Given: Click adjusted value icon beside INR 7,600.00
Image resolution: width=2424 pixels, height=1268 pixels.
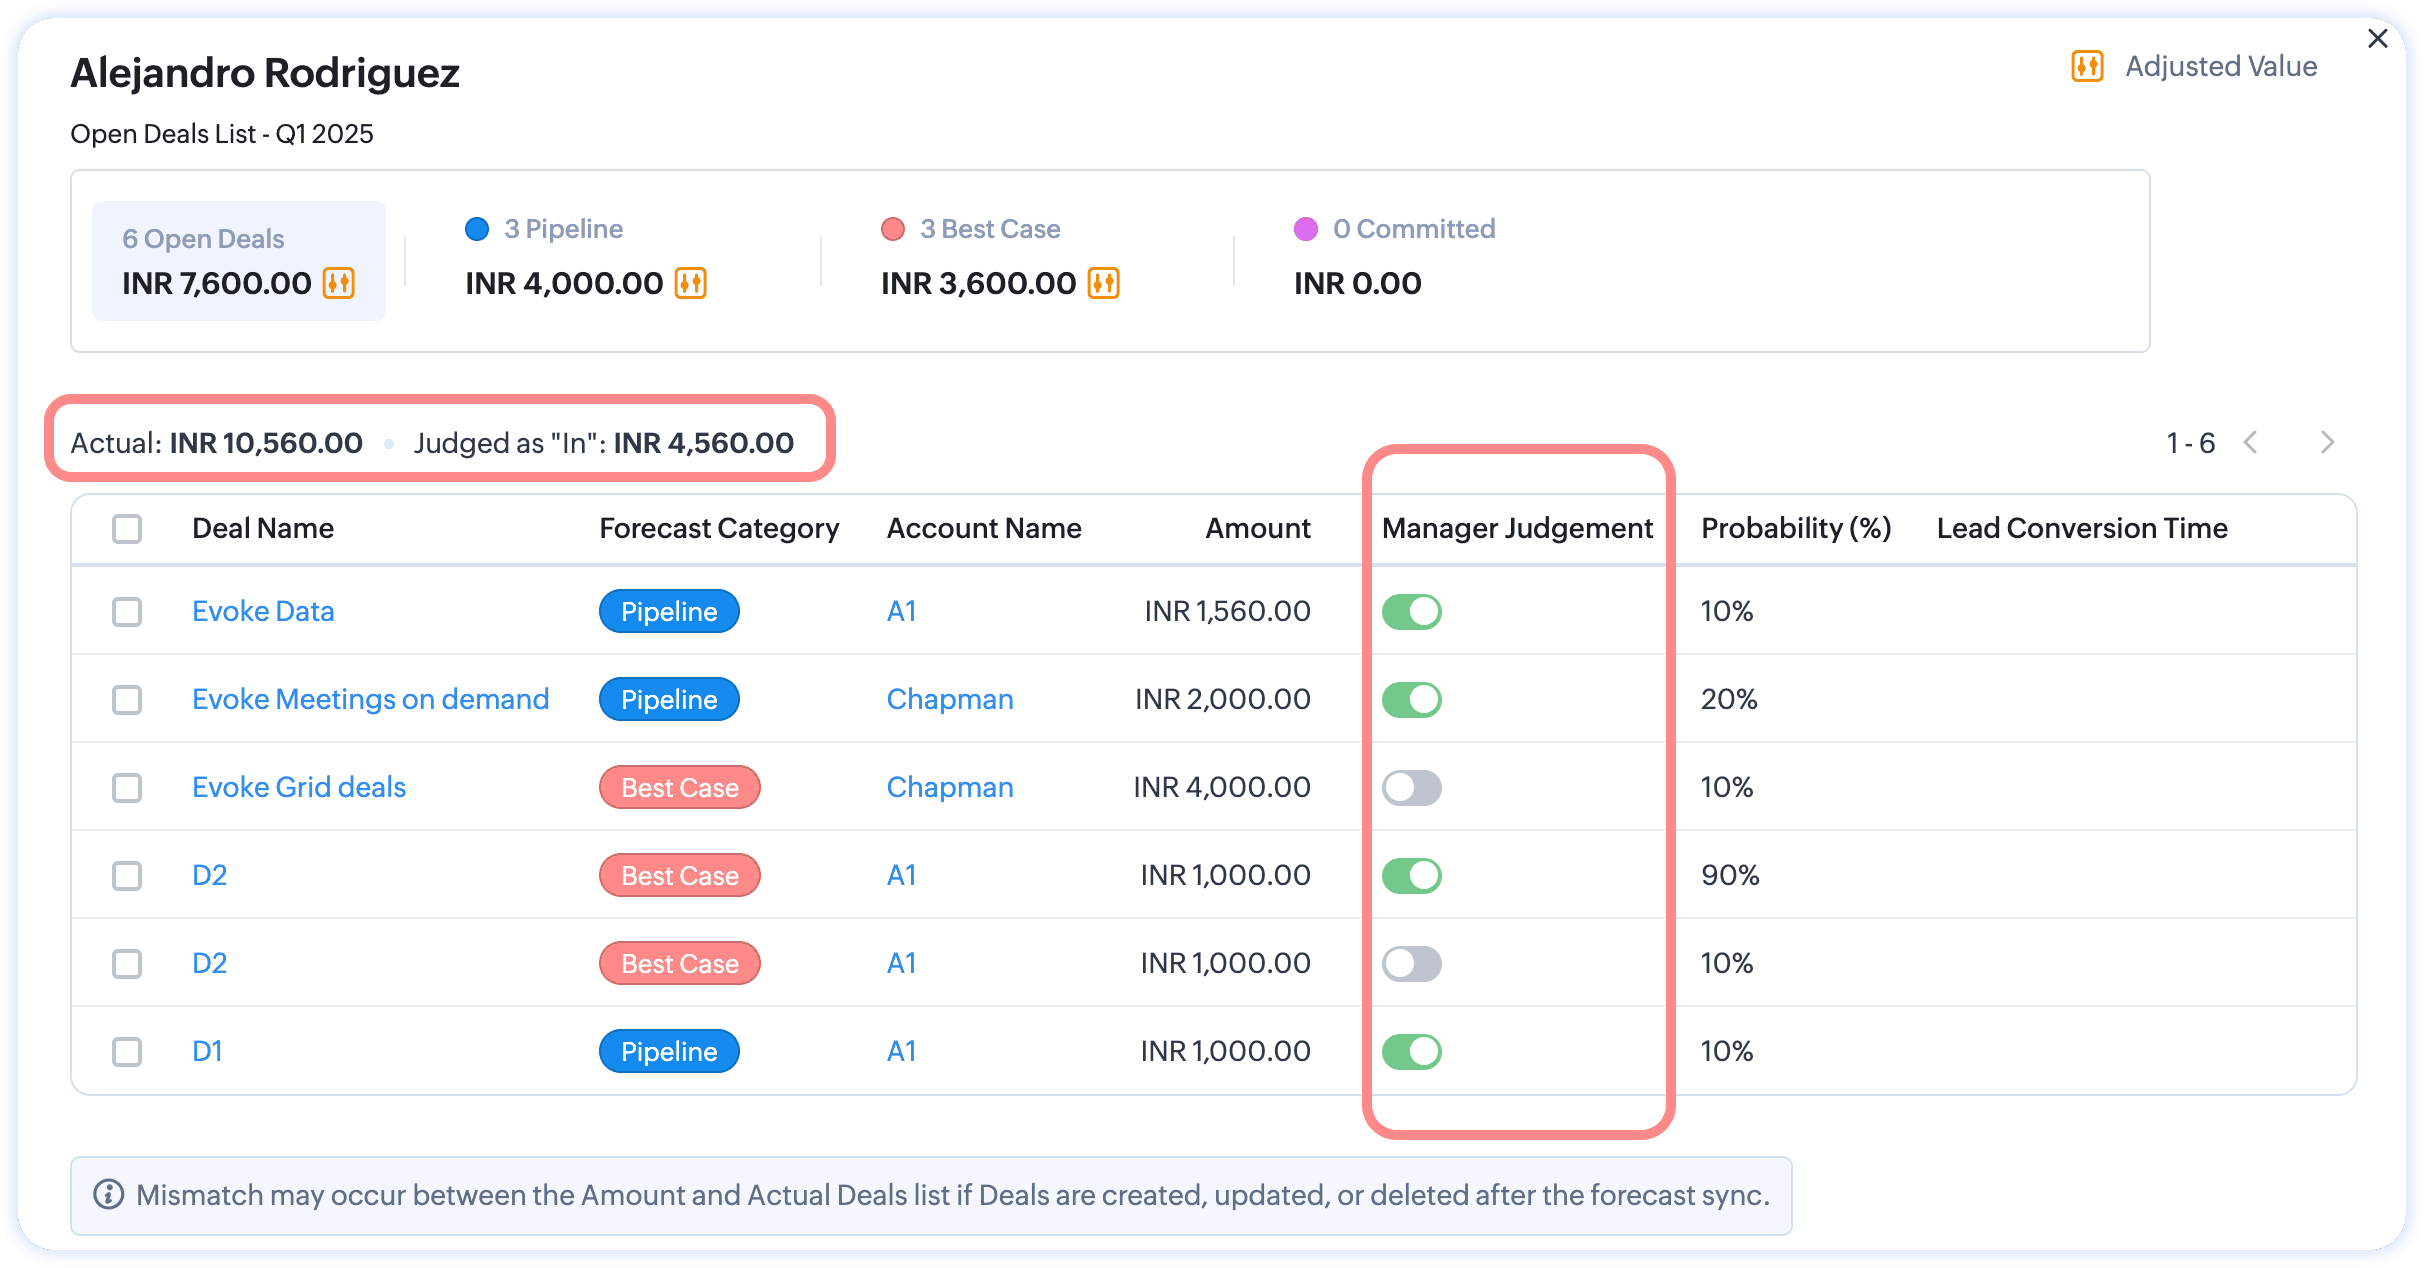Looking at the screenshot, I should click(339, 283).
